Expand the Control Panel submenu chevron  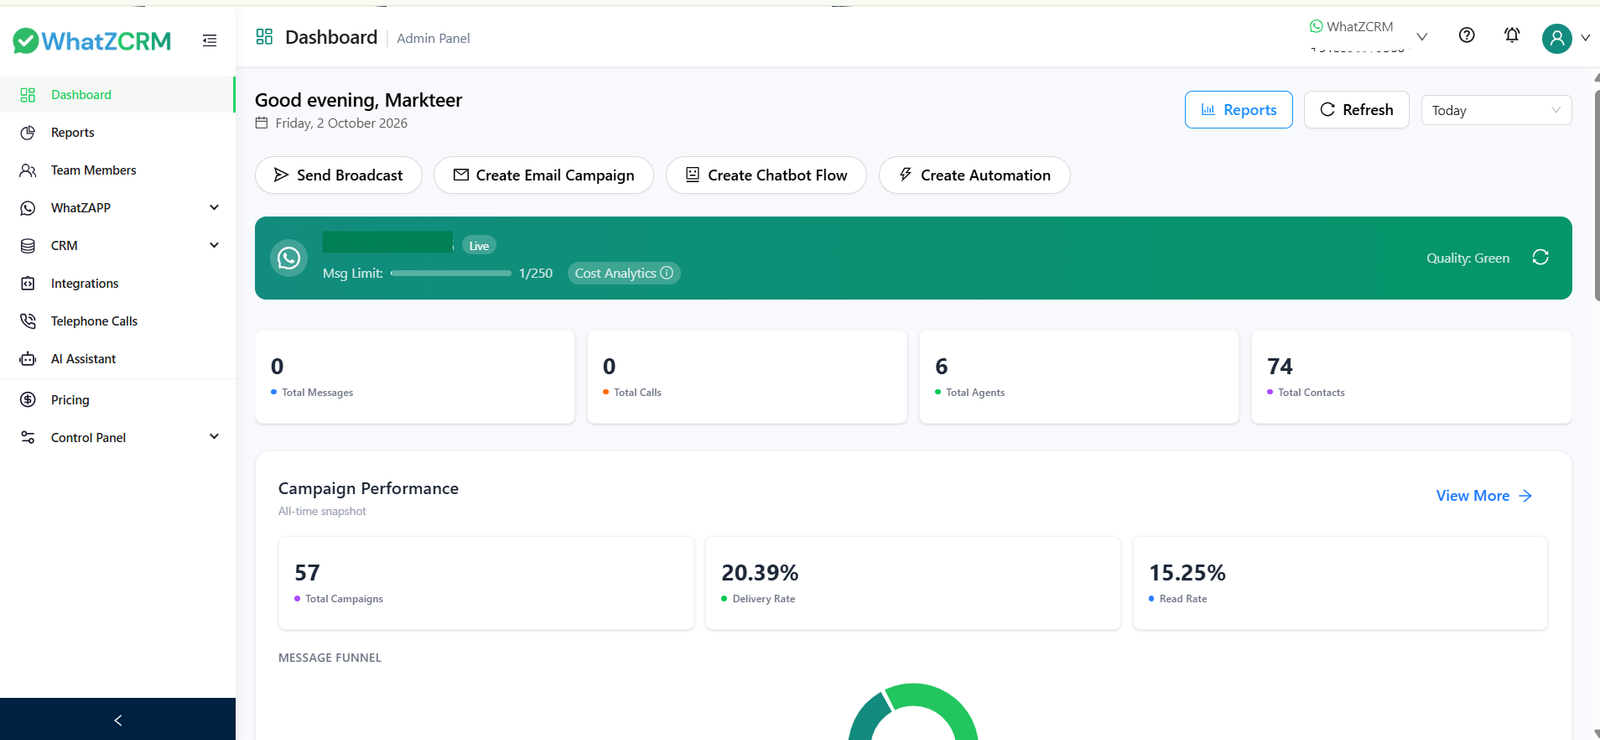point(214,437)
